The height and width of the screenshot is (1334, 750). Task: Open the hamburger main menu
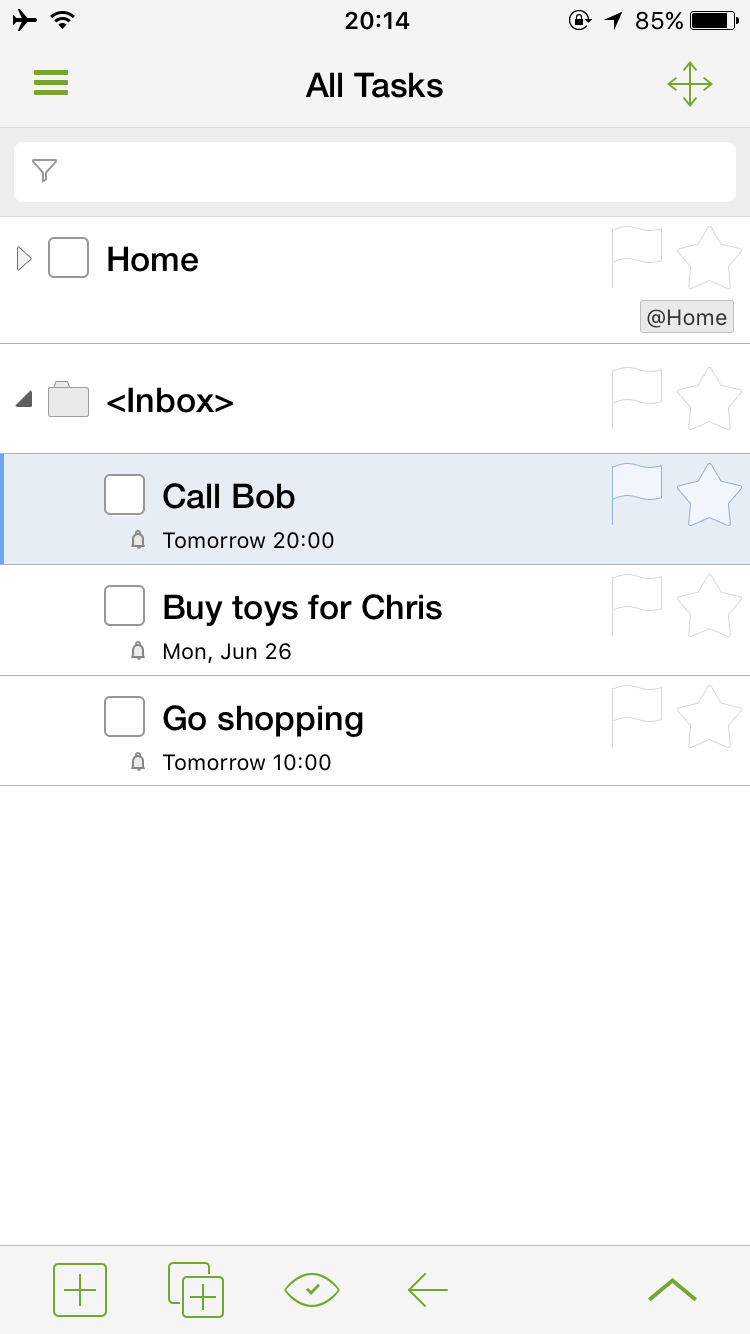pos(51,83)
